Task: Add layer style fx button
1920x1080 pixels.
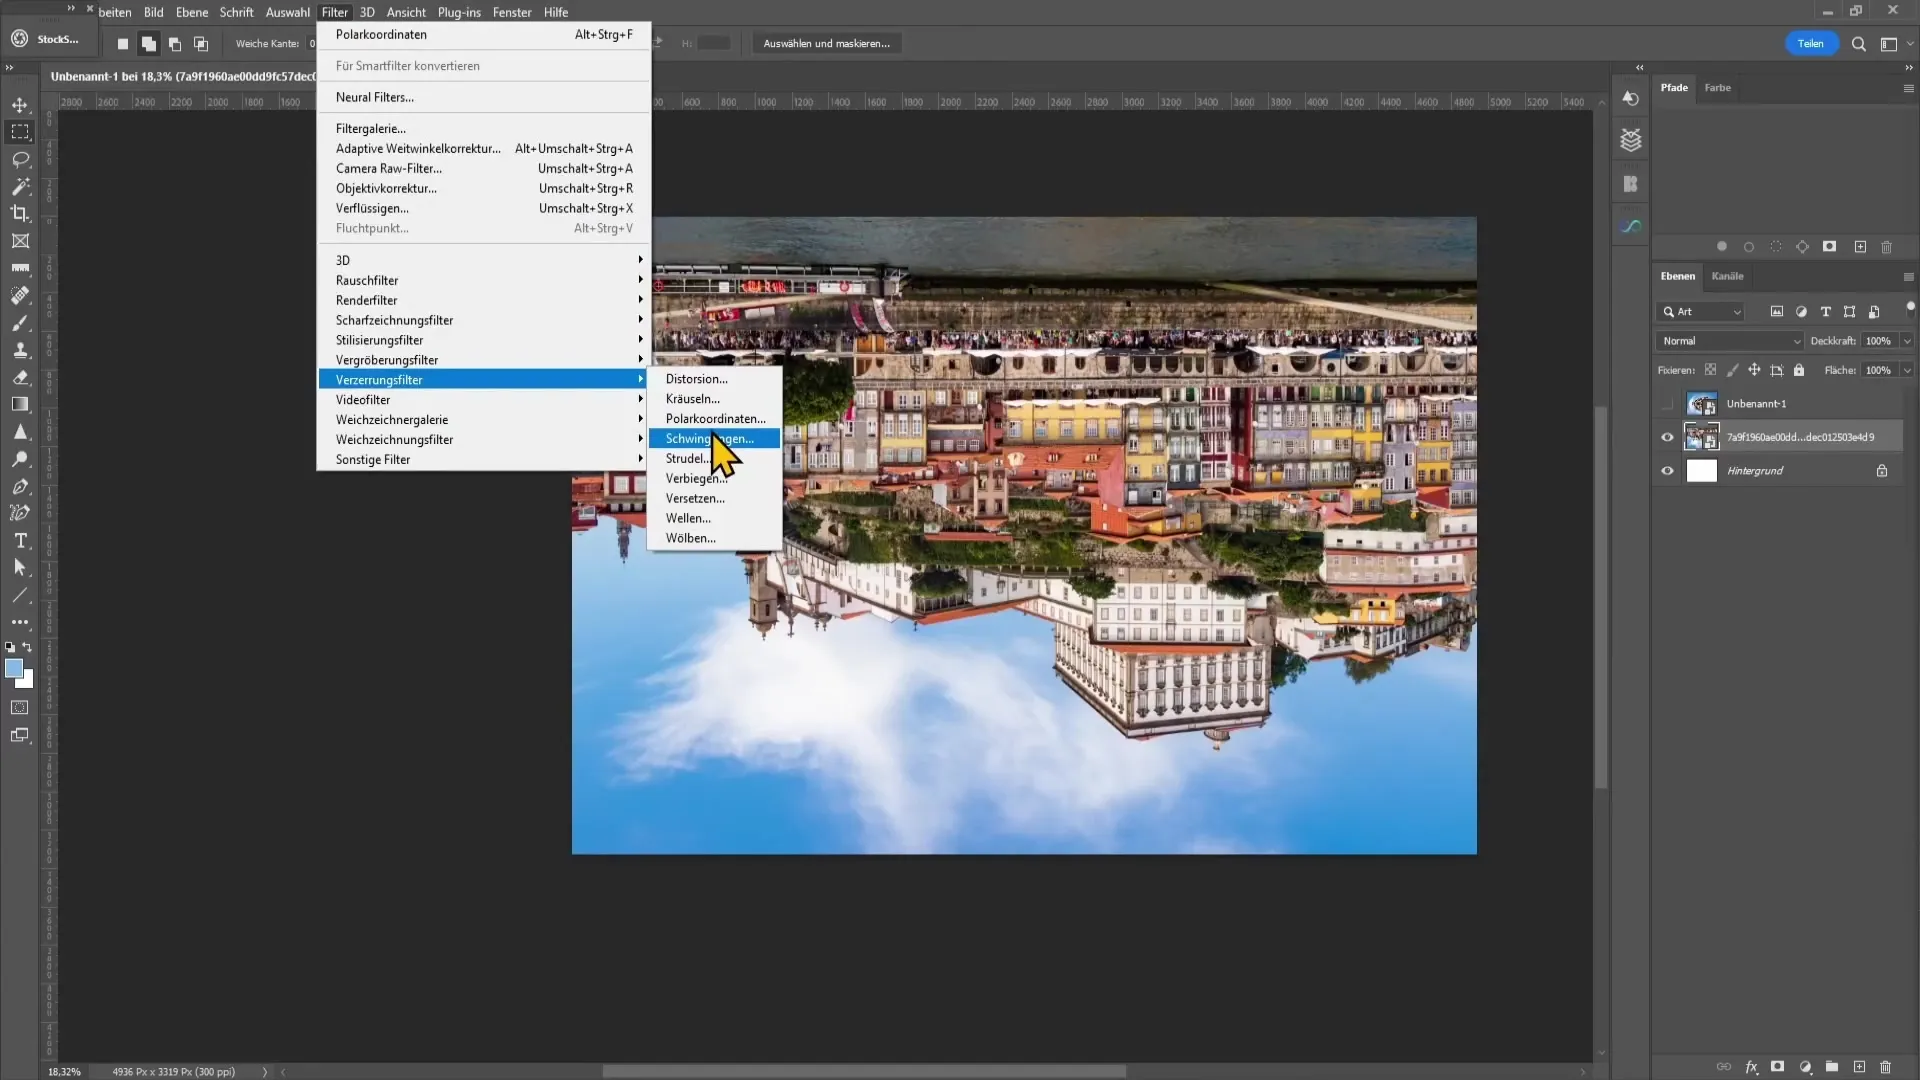Action: [x=1752, y=1067]
